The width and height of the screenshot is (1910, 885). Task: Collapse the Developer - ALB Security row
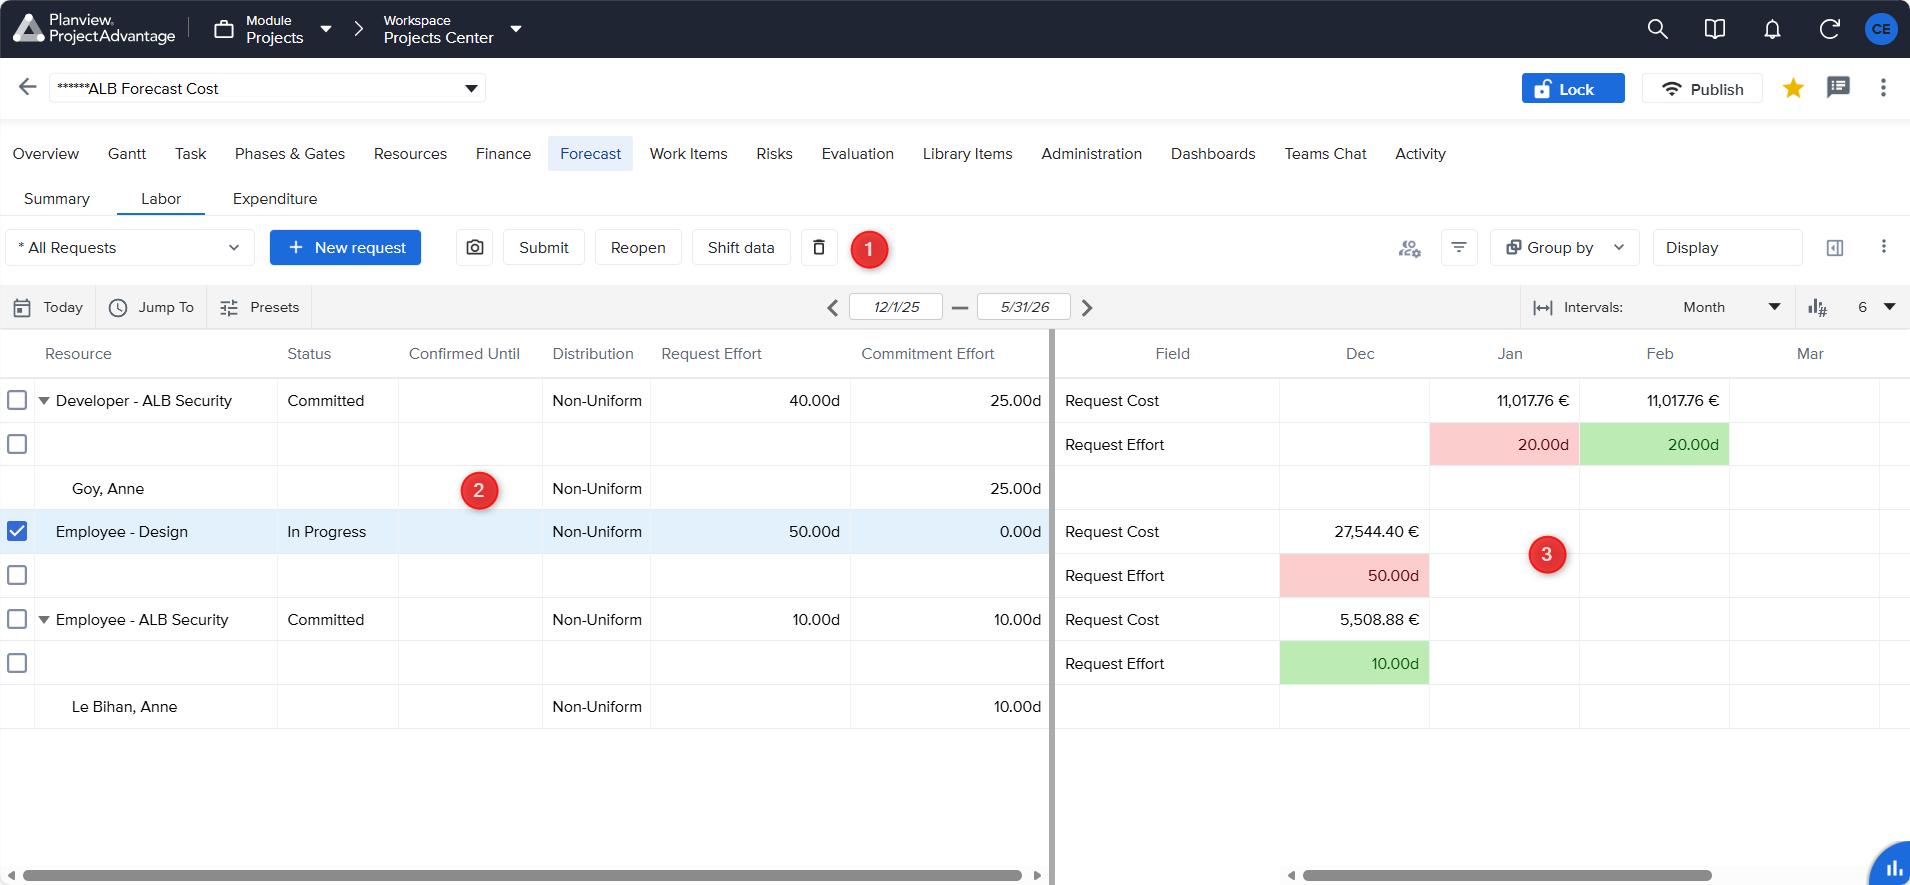(44, 400)
